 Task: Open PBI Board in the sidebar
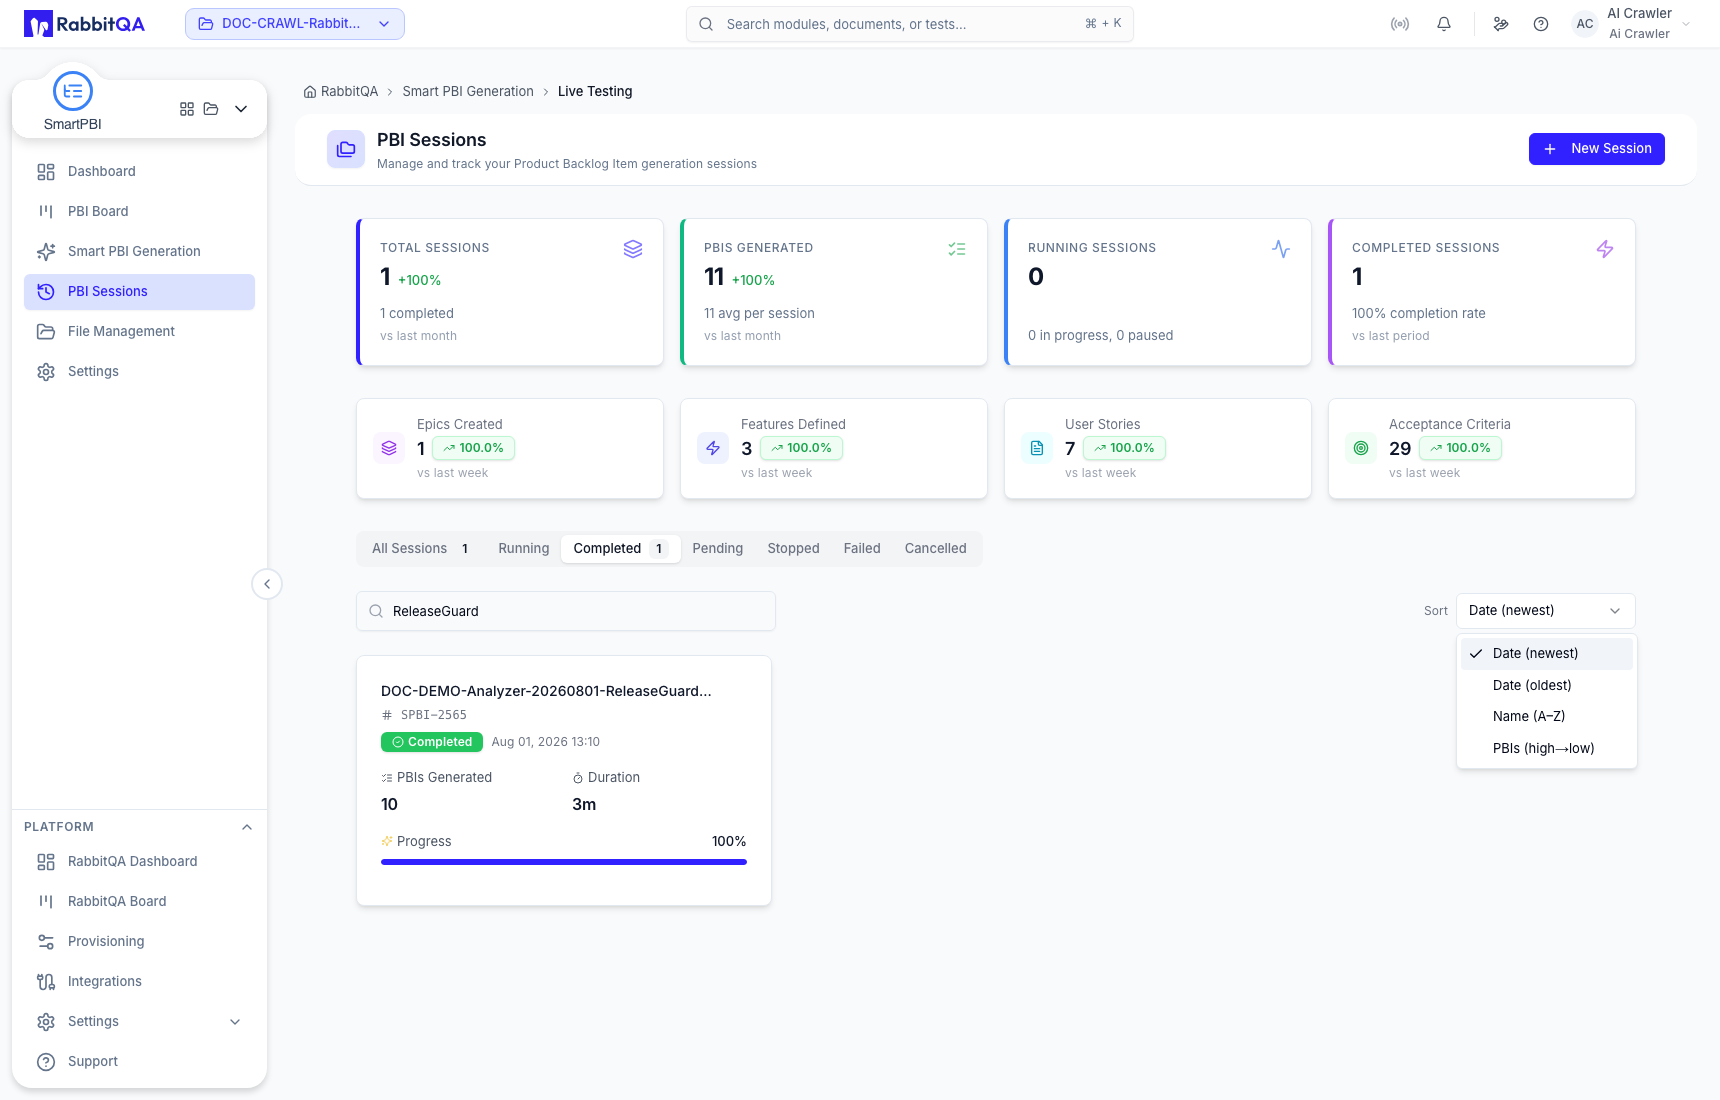(x=140, y=212)
